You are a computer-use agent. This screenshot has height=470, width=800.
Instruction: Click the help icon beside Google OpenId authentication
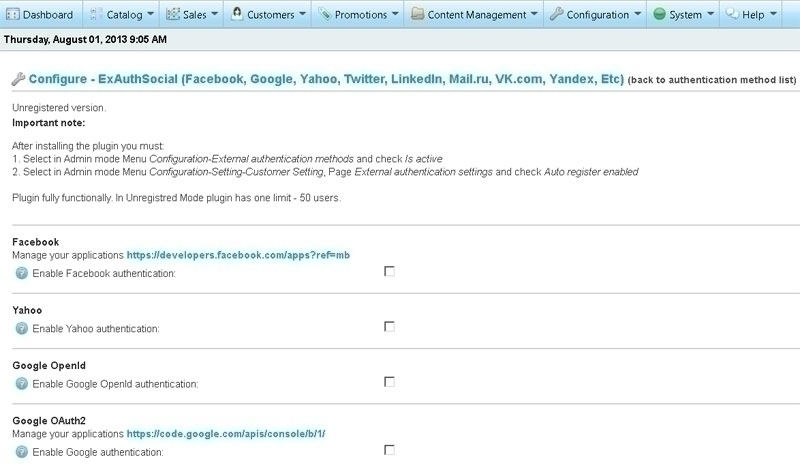21,383
